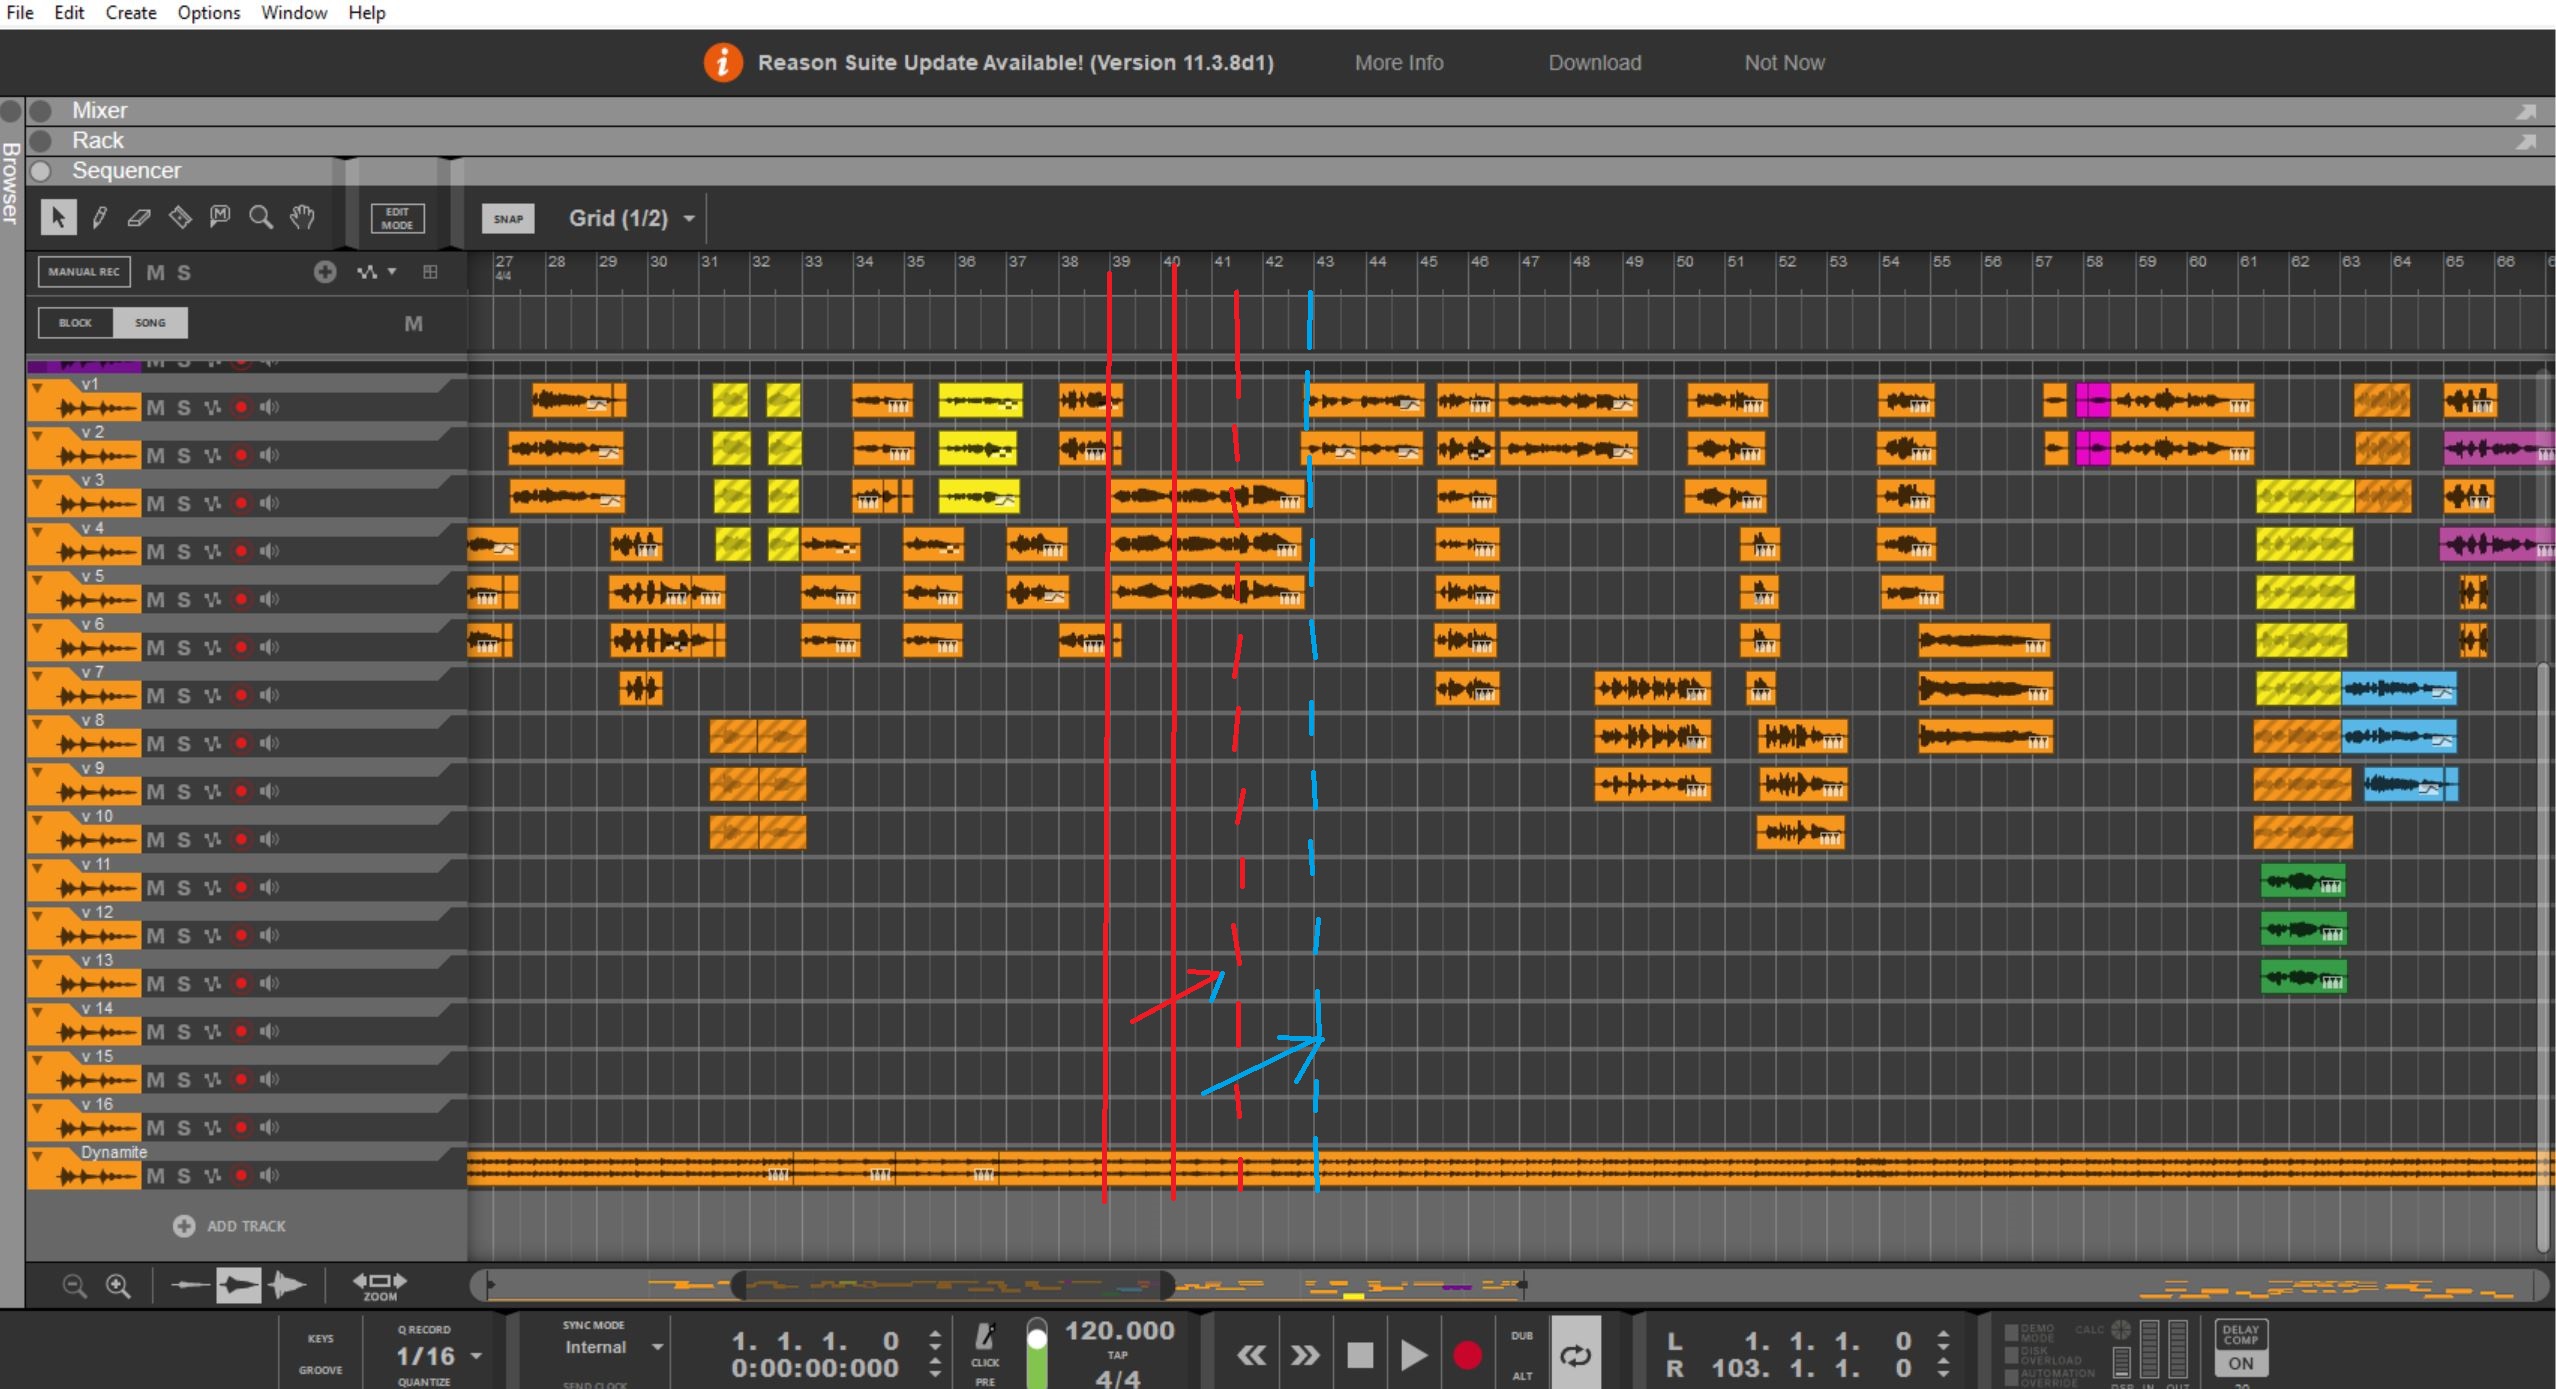Click the zoom in magnifier icon
Viewport: 2556px width, 1389px height.
pyautogui.click(x=118, y=1285)
